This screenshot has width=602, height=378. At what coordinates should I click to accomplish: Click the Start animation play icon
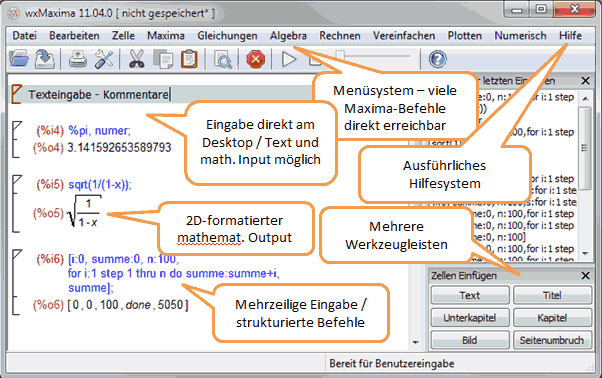289,59
